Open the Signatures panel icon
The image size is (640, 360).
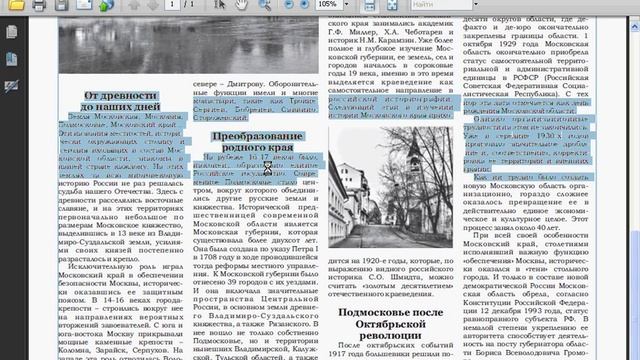pos(12,86)
